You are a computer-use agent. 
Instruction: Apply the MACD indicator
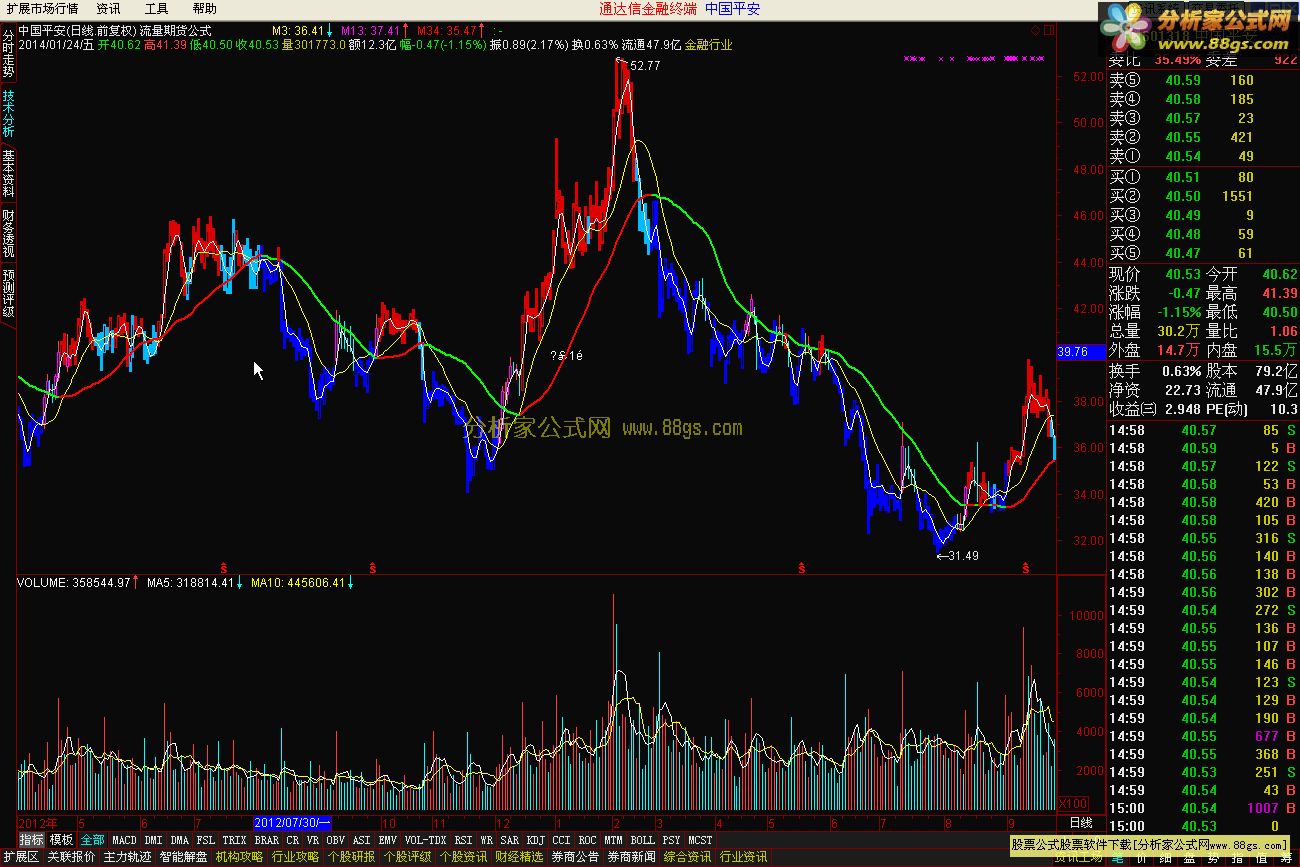[124, 840]
